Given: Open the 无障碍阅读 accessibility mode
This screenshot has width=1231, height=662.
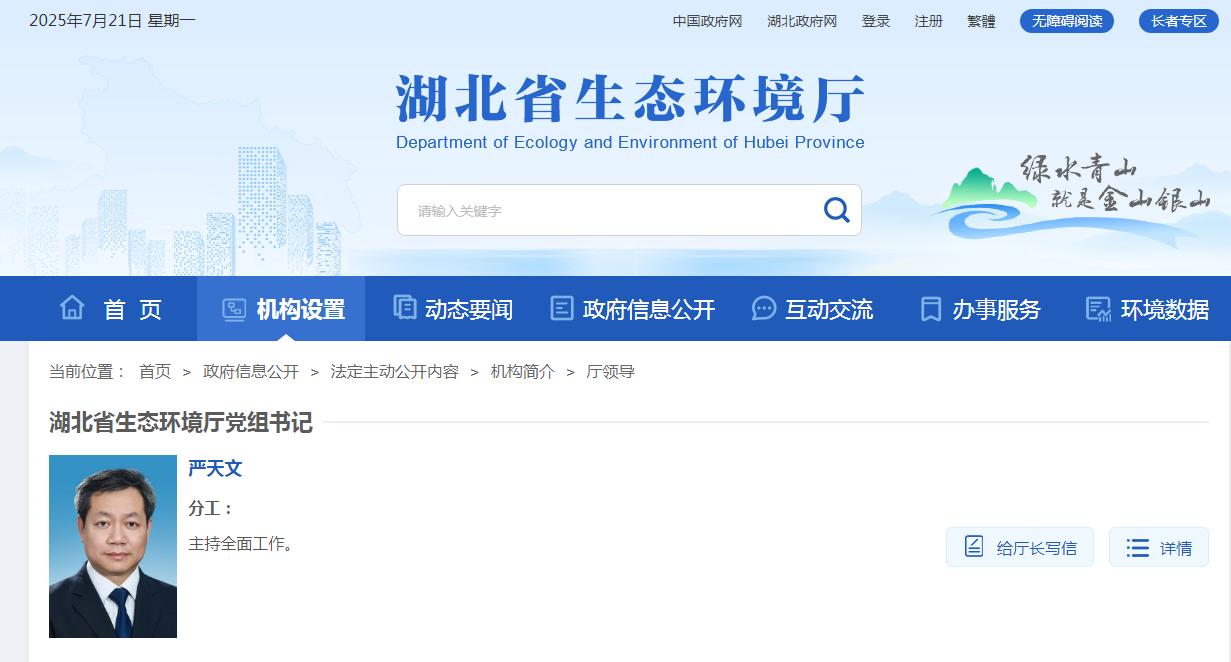Looking at the screenshot, I should (1066, 20).
